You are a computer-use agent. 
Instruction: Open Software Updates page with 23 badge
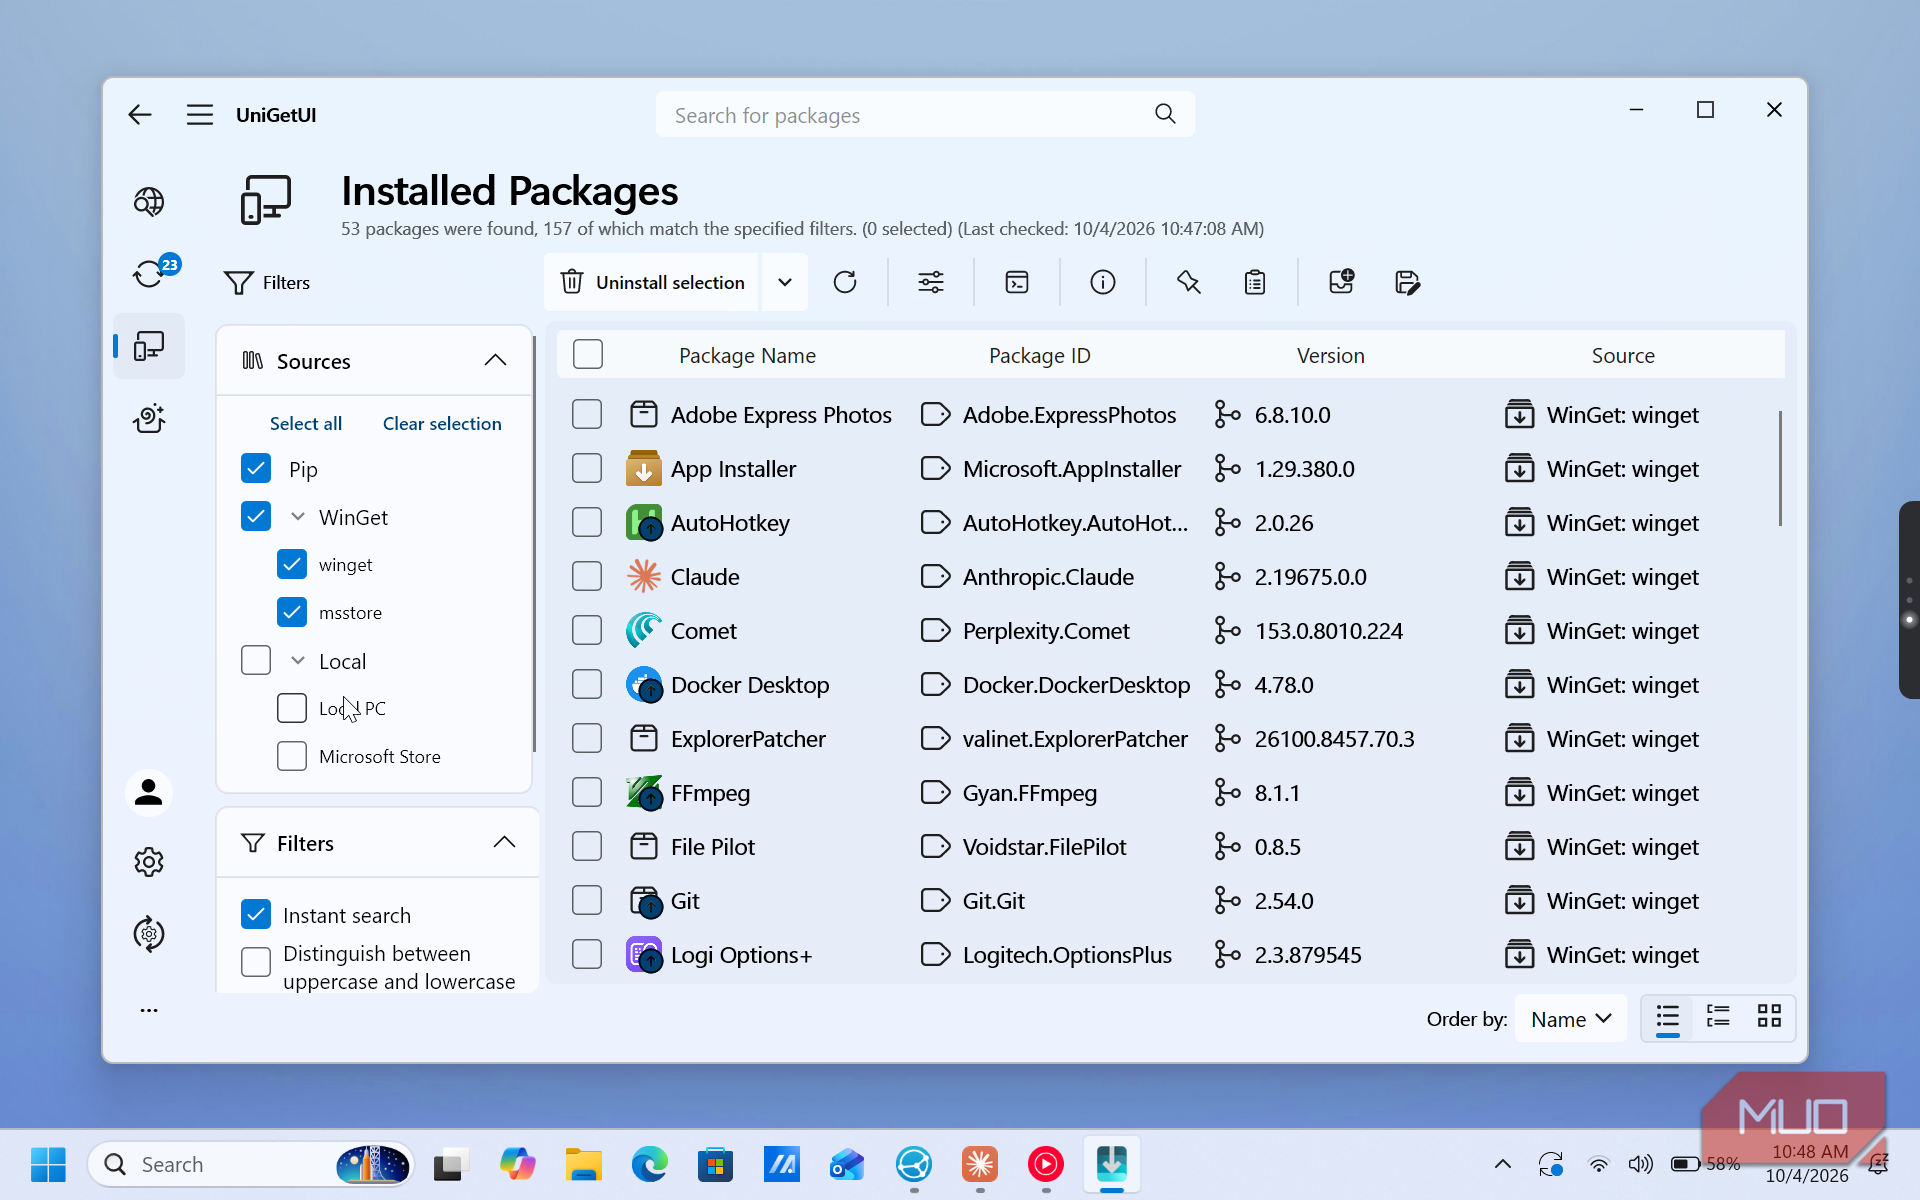(149, 273)
